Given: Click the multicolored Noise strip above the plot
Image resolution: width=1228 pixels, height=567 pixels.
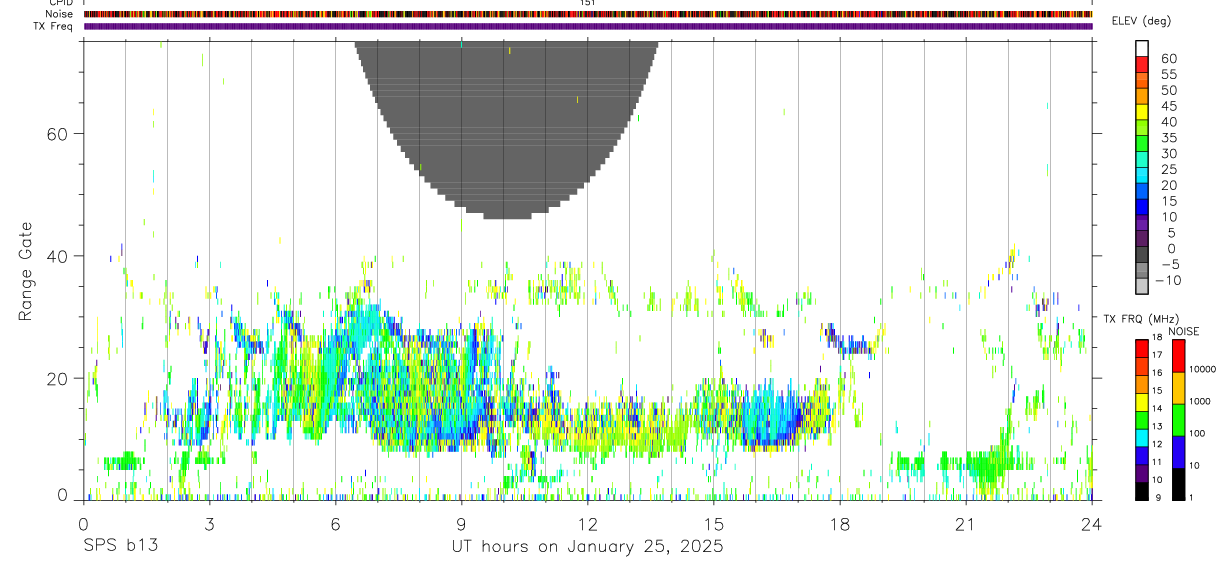Looking at the screenshot, I should tap(588, 14).
